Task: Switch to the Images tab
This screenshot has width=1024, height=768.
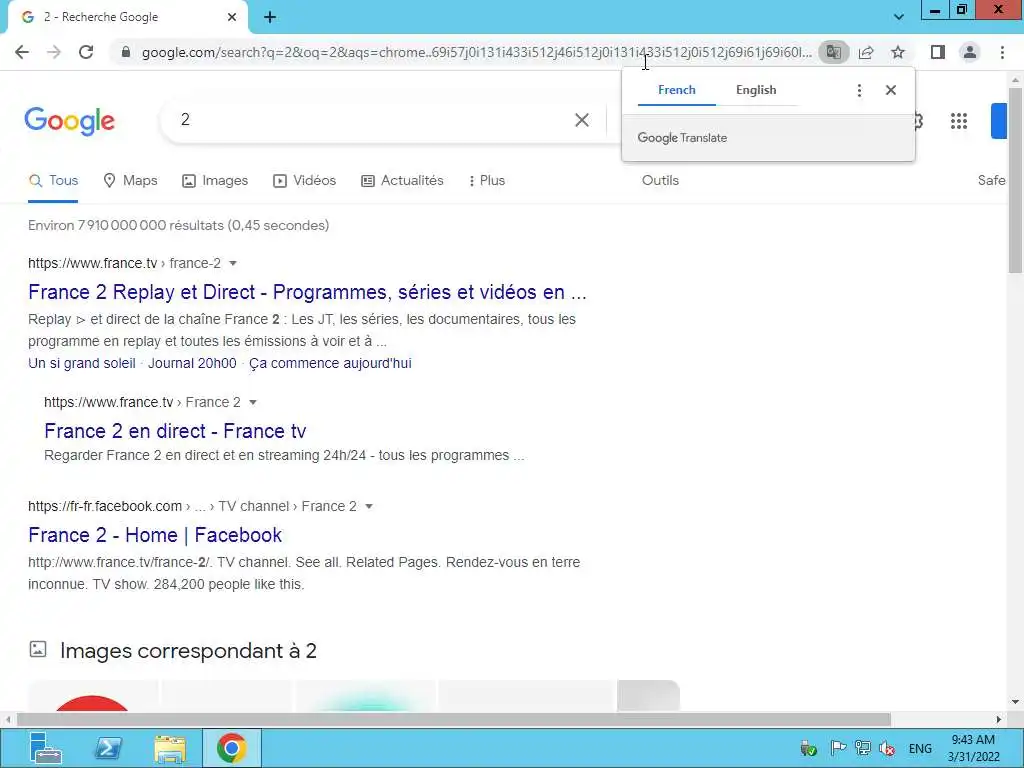Action: click(215, 181)
